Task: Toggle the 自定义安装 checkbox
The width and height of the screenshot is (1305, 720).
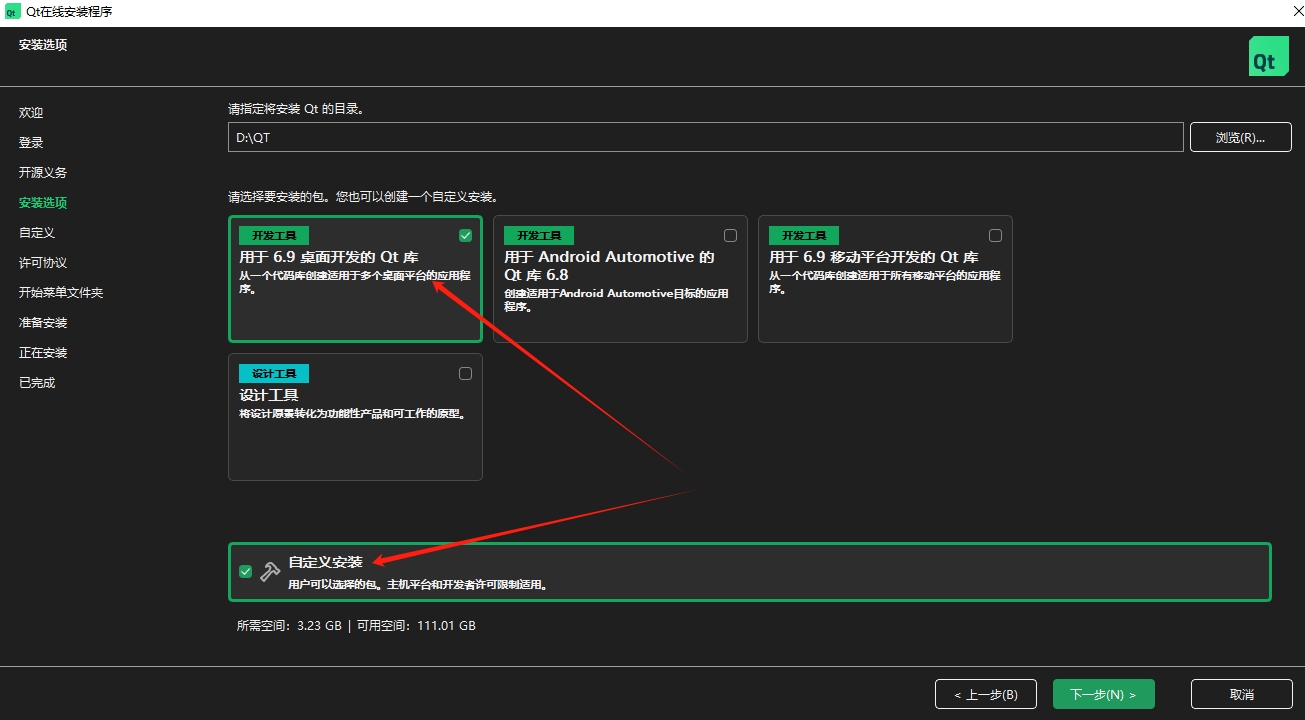Action: (245, 571)
